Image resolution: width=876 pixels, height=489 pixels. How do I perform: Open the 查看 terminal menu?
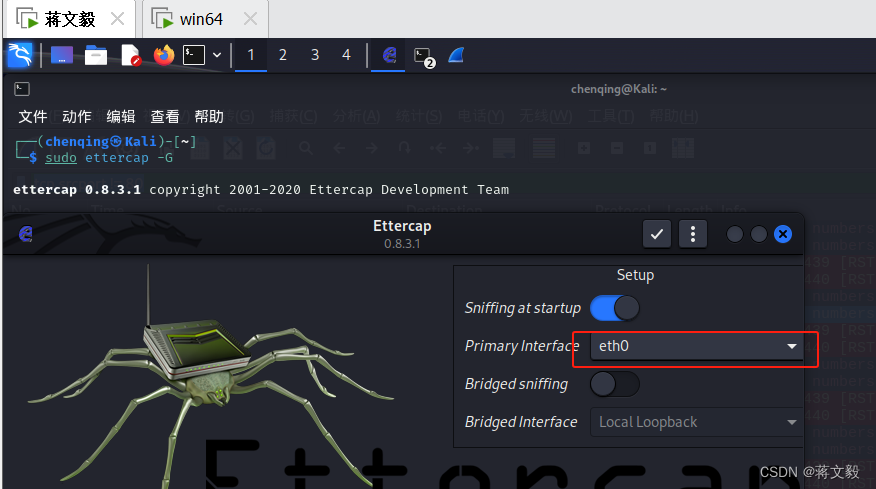click(x=165, y=116)
